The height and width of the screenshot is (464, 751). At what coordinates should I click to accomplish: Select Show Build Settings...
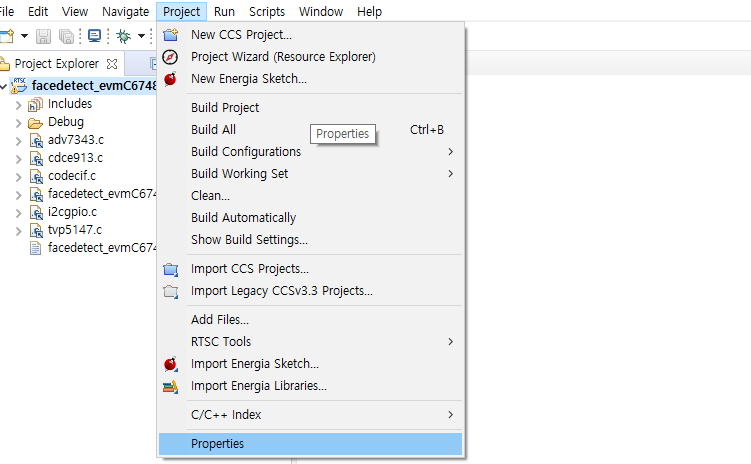click(310, 240)
